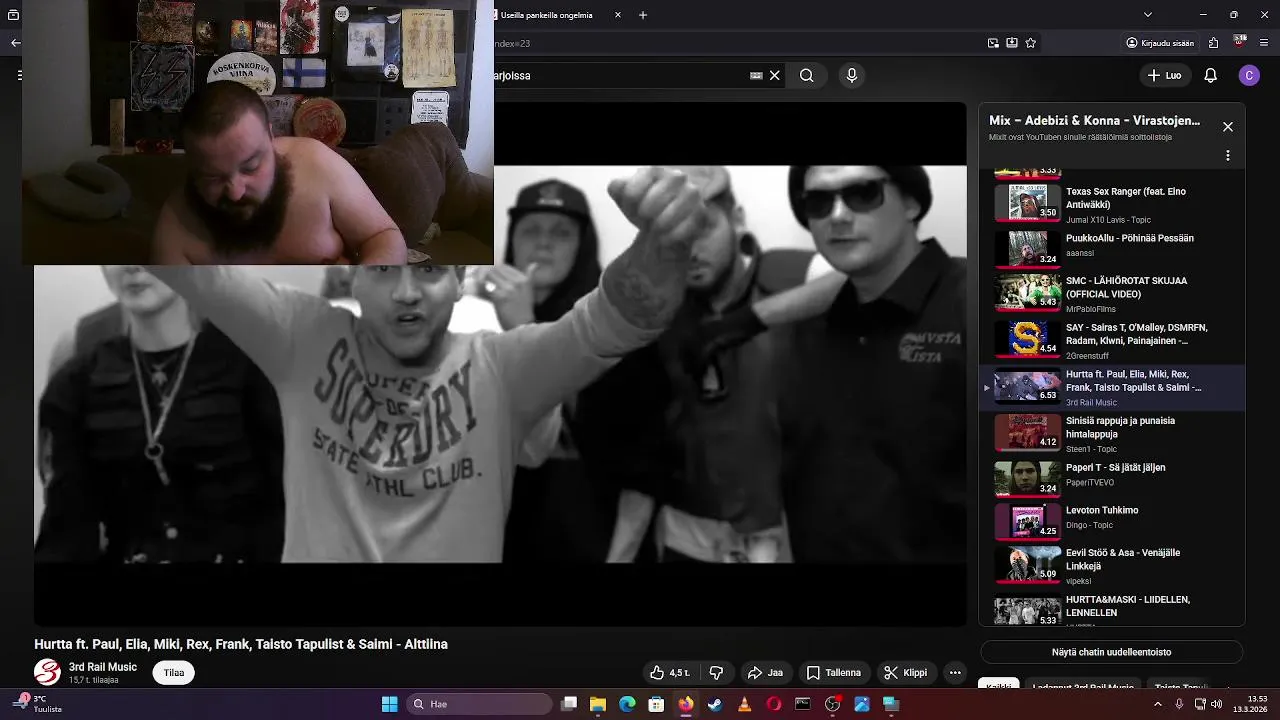The width and height of the screenshot is (1280, 720).
Task: Click the 'Kirjaudu sisään' browser account button
Action: 1160,43
